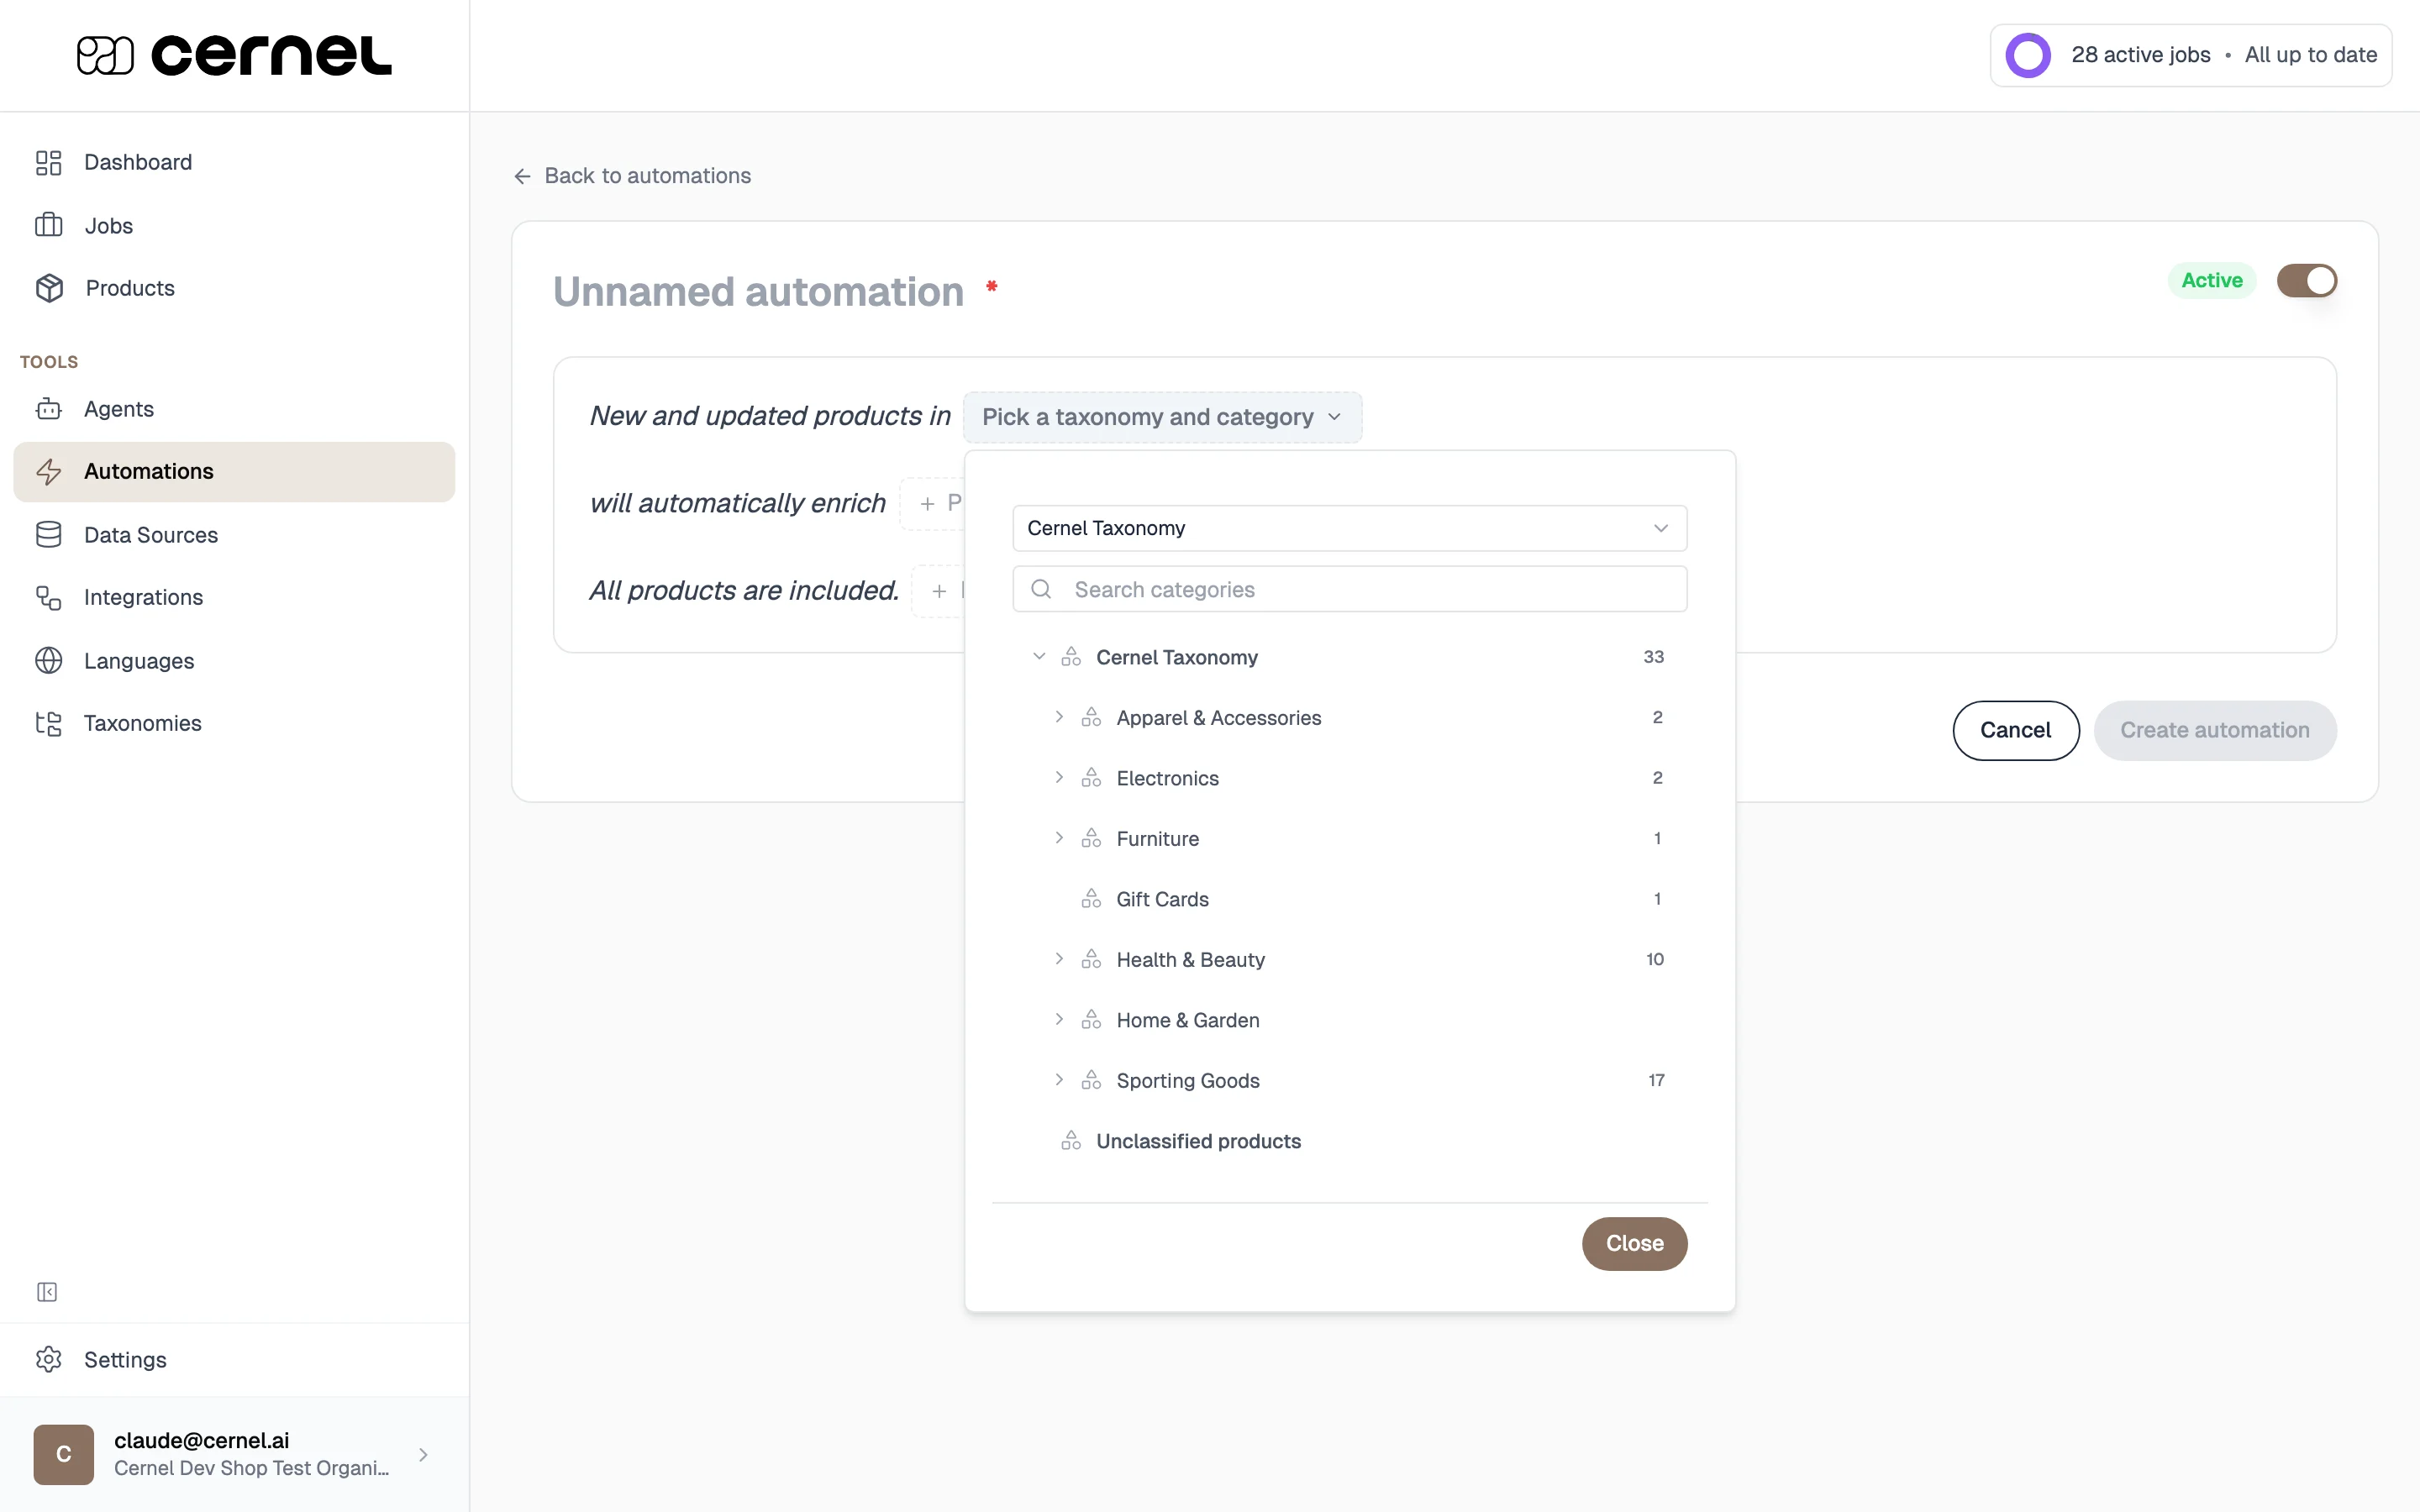Expand the Sporting Goods chevron
This screenshot has width=2420, height=1512.
[x=1059, y=1080]
